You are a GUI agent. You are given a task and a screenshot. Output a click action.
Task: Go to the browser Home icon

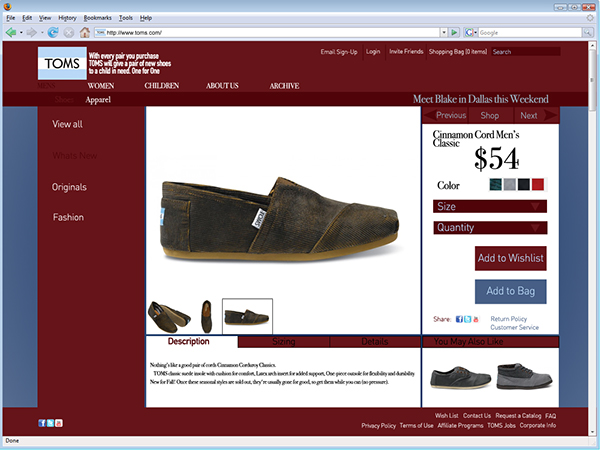click(x=85, y=33)
